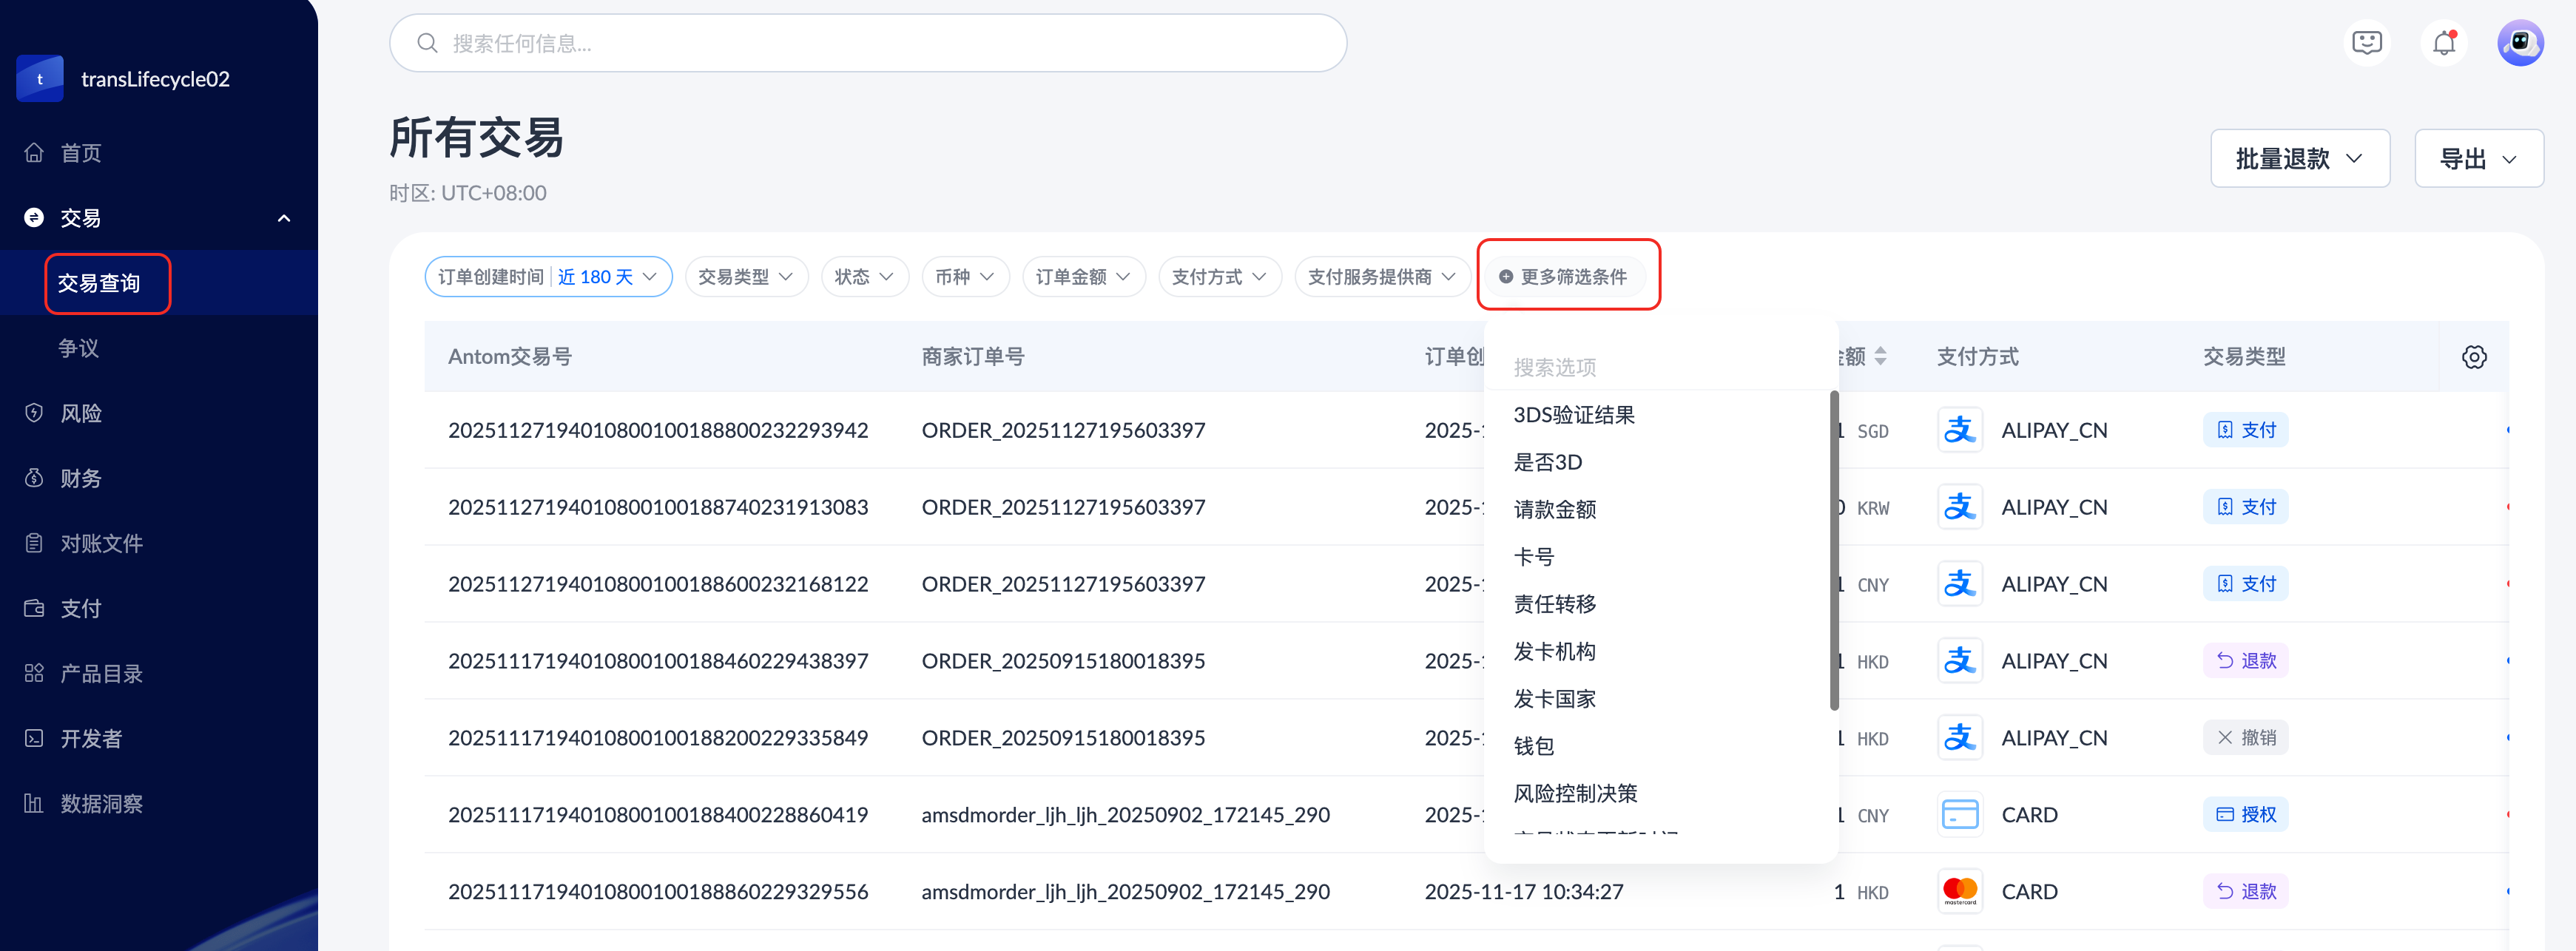
Task: Click 数据洞察 chart icon in sidebar
Action: pyautogui.click(x=34, y=803)
